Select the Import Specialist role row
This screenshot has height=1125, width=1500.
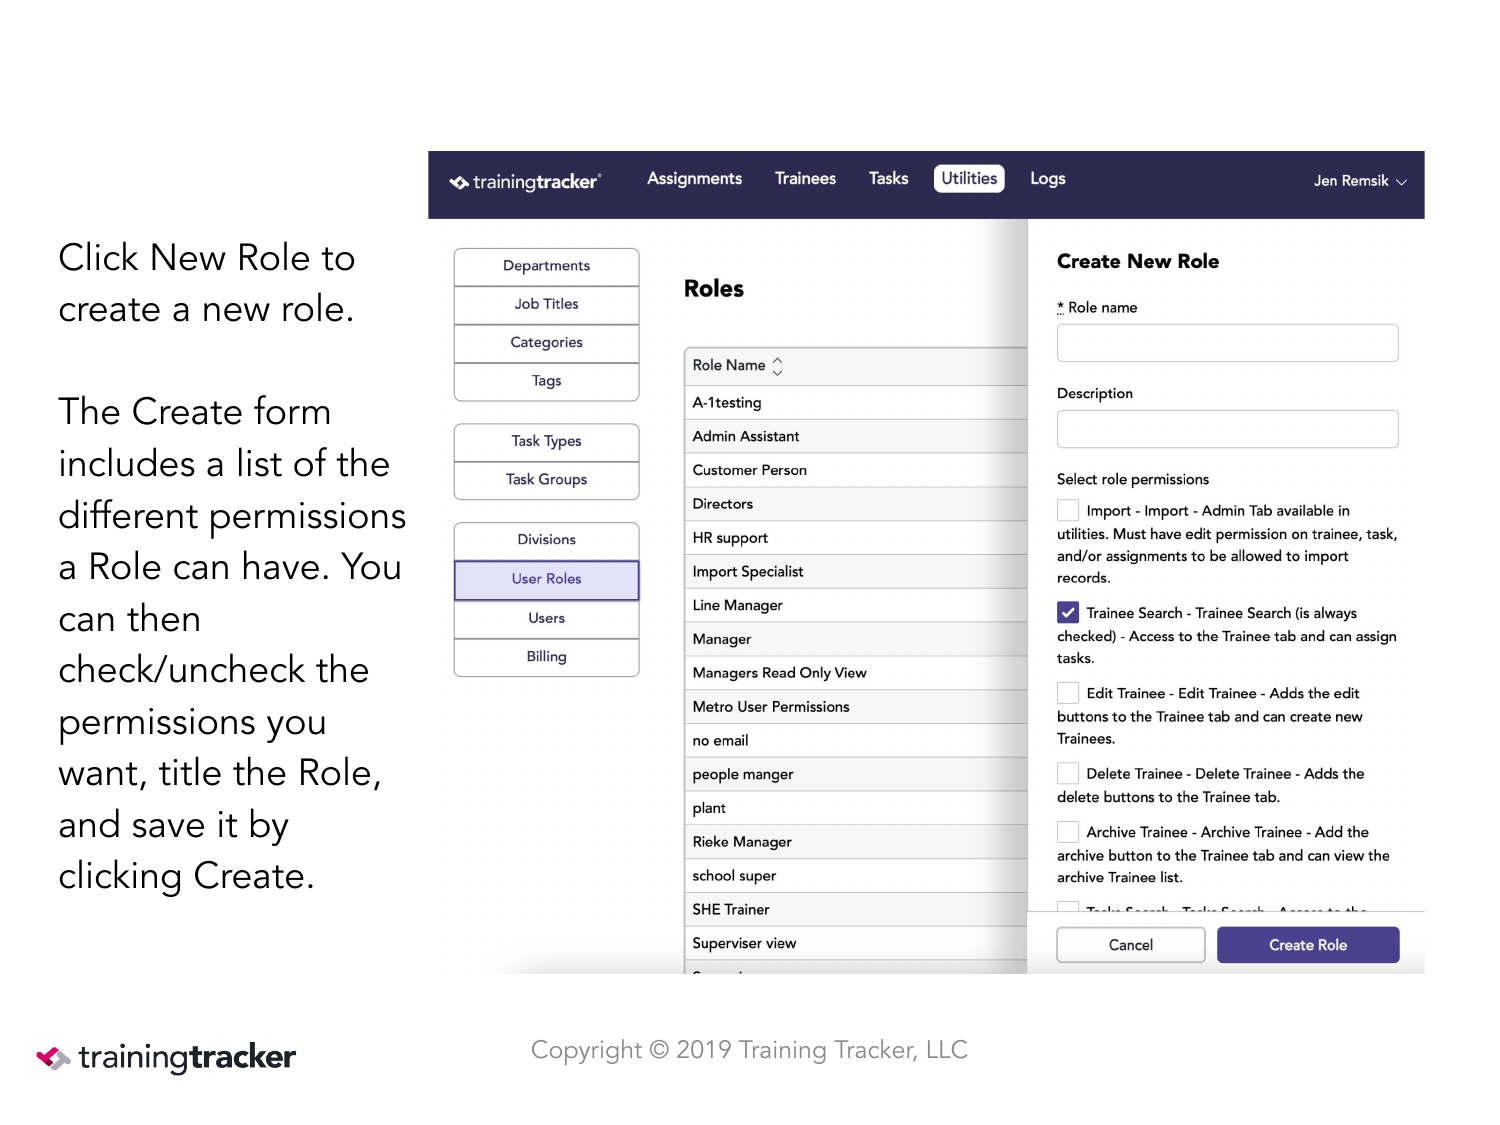pos(856,572)
